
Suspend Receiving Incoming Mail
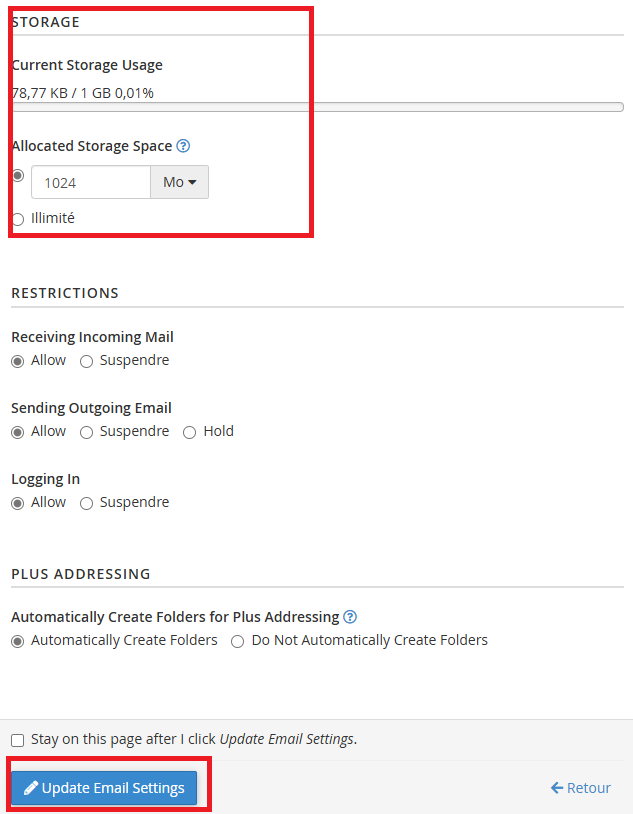tap(86, 361)
